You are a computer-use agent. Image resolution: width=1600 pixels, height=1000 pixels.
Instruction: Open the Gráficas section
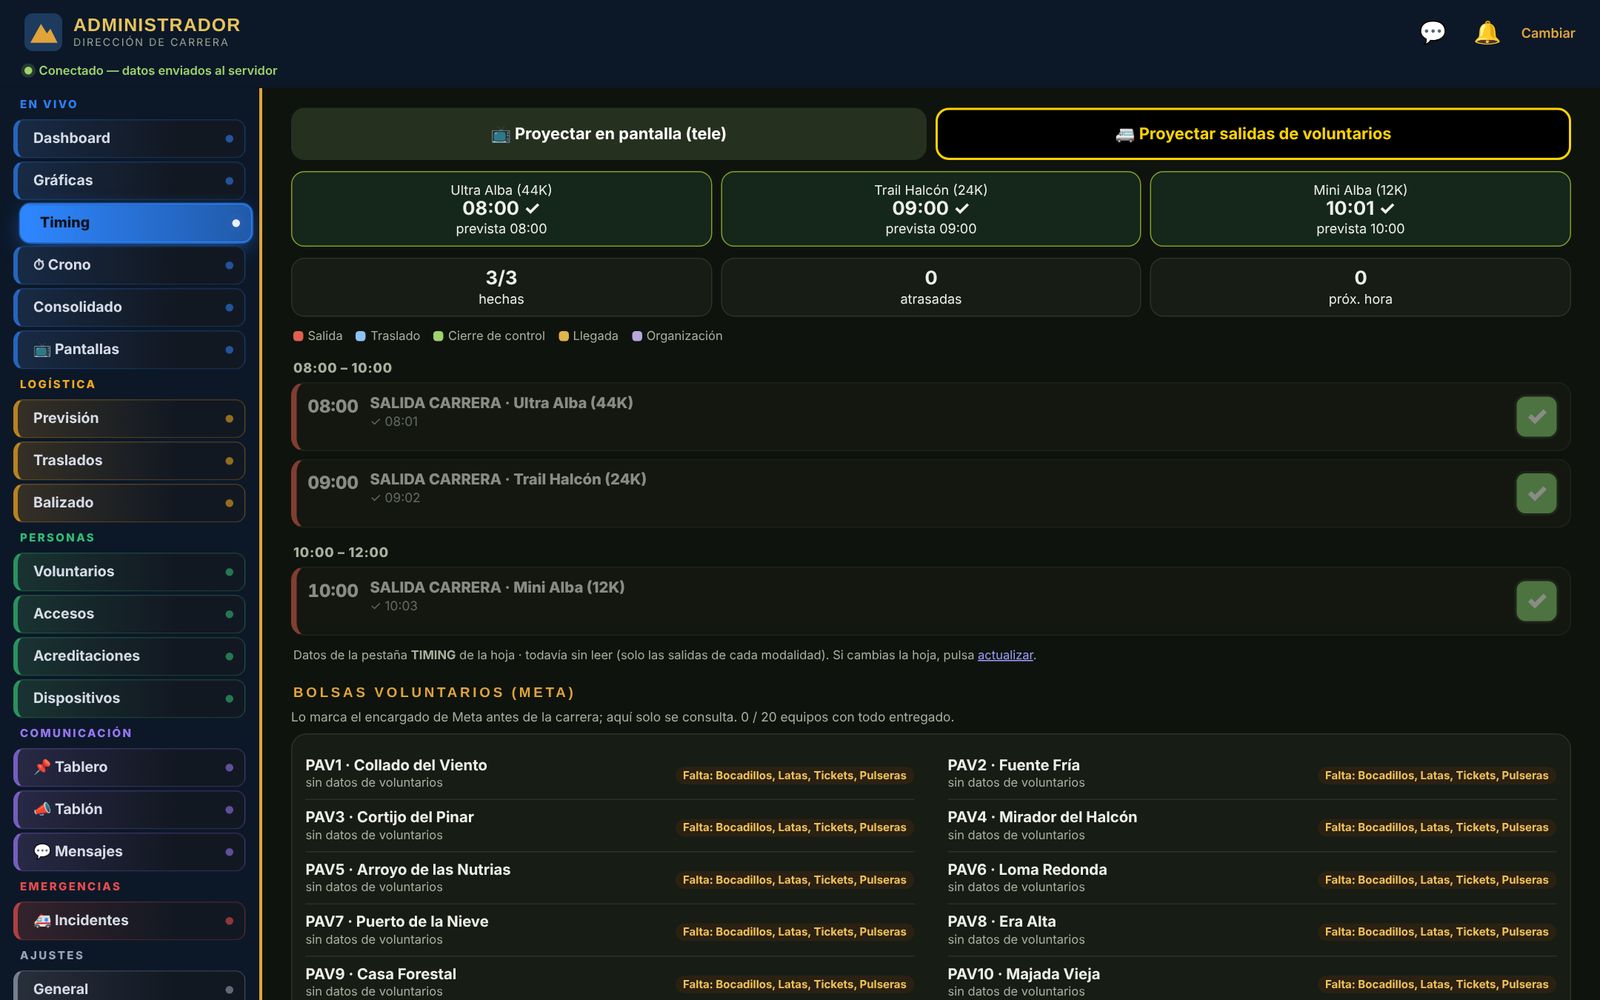(129, 180)
